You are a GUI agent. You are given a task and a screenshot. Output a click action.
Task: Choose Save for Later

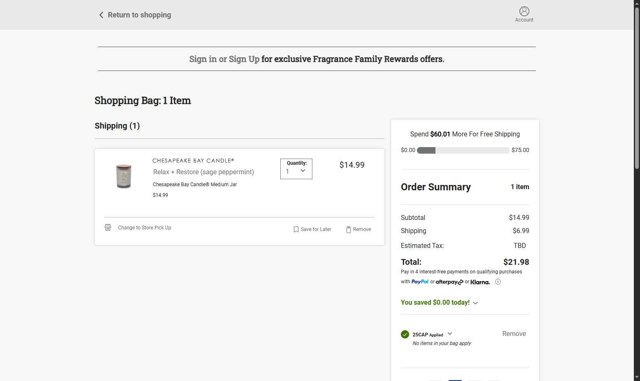316,229
